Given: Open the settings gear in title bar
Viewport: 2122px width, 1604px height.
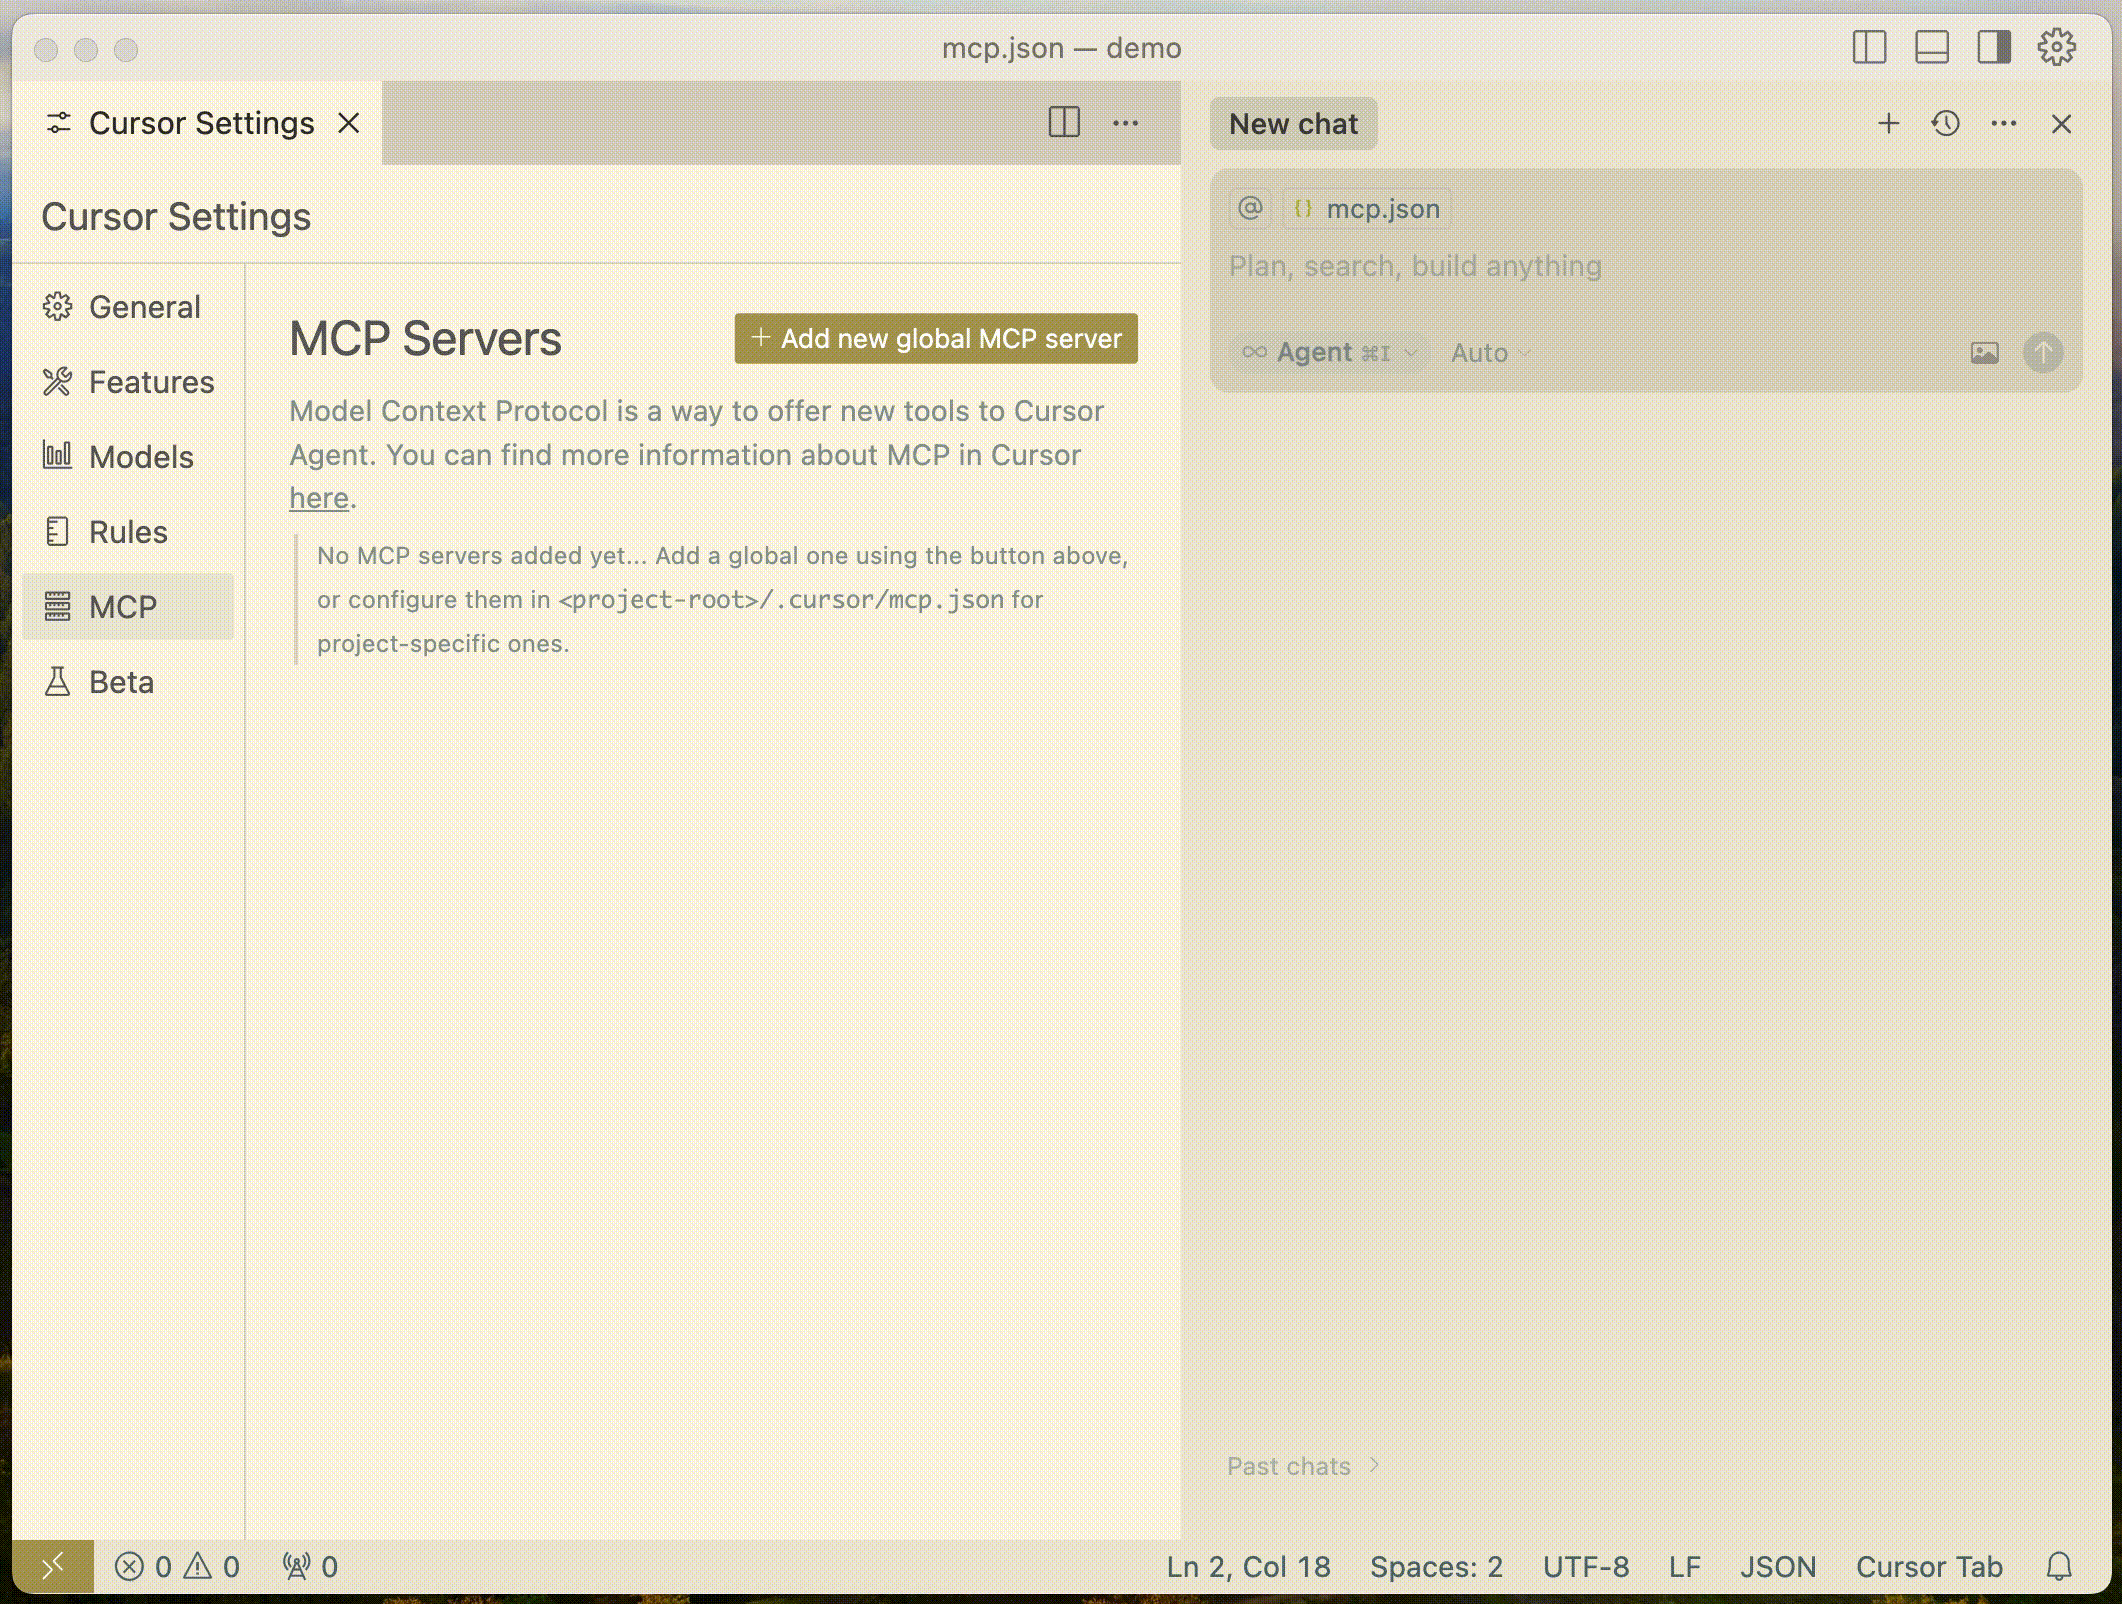Looking at the screenshot, I should click(x=2056, y=47).
